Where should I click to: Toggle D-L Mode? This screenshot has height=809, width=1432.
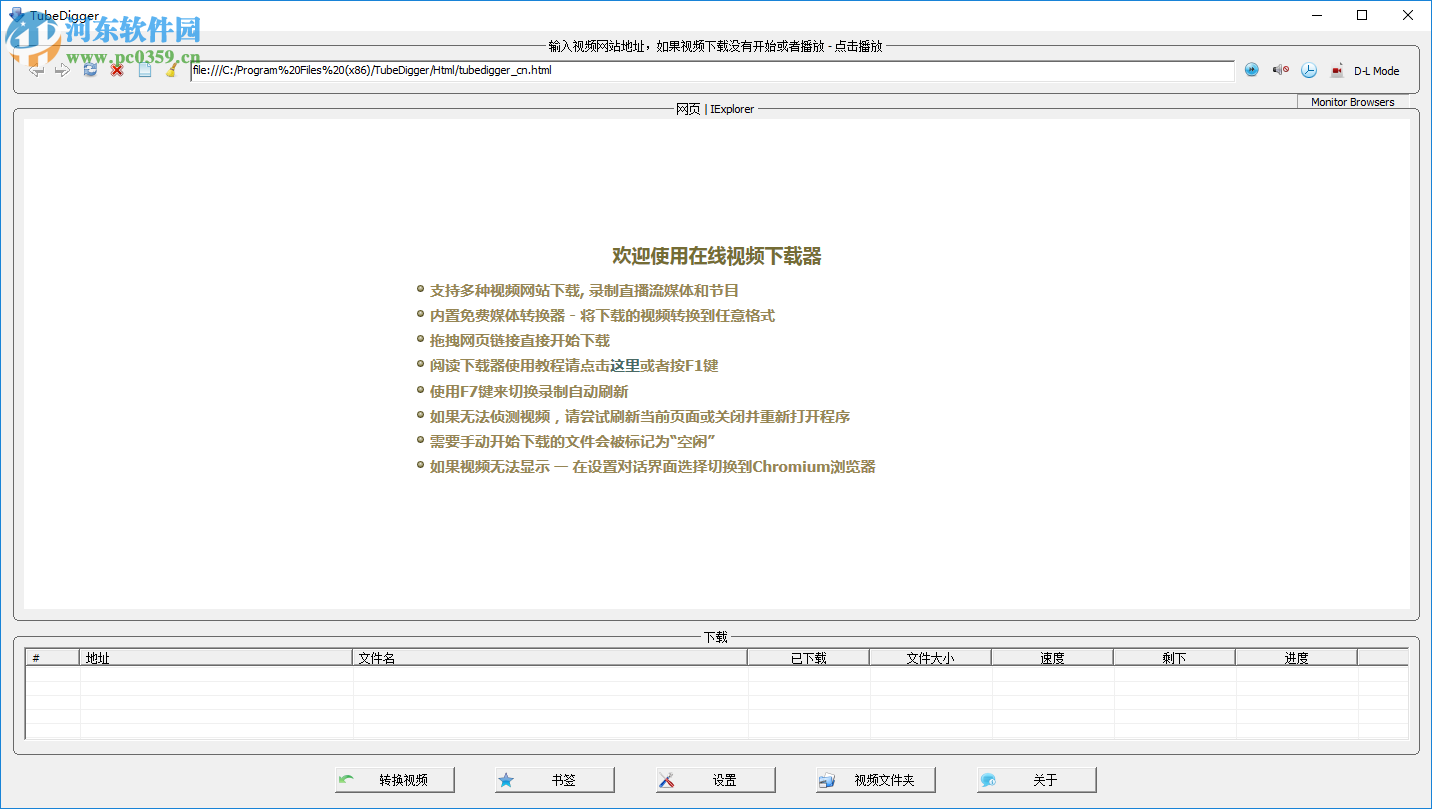(1377, 71)
